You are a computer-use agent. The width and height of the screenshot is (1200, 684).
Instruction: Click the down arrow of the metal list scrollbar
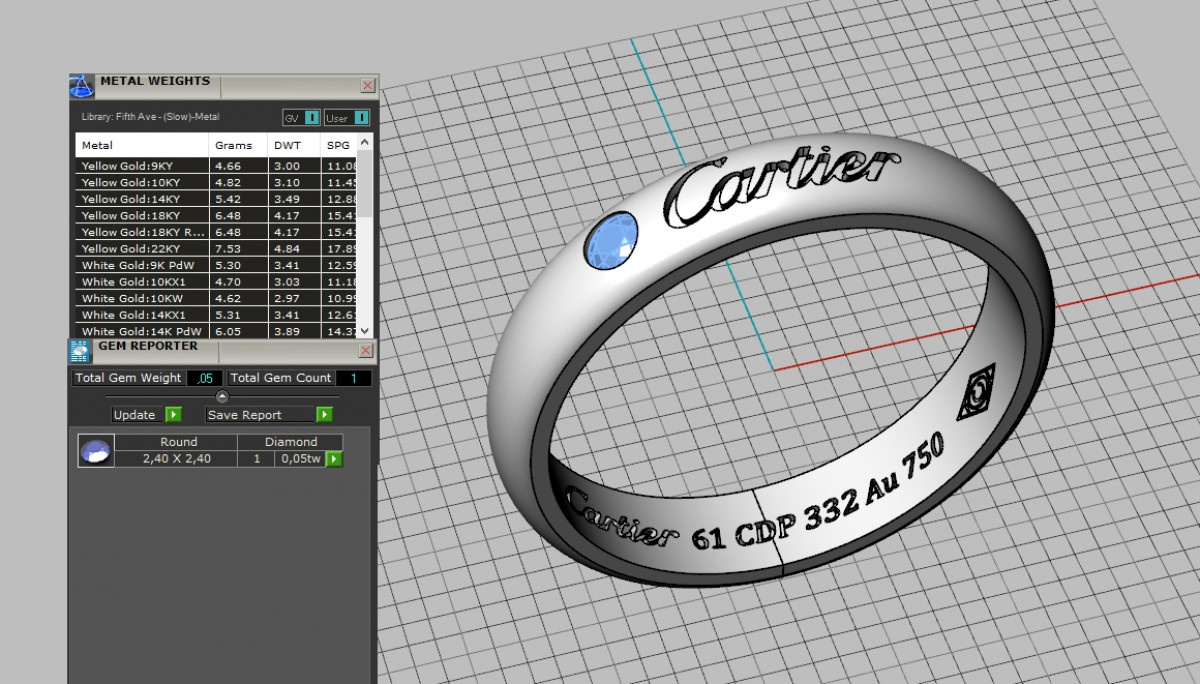tap(364, 330)
